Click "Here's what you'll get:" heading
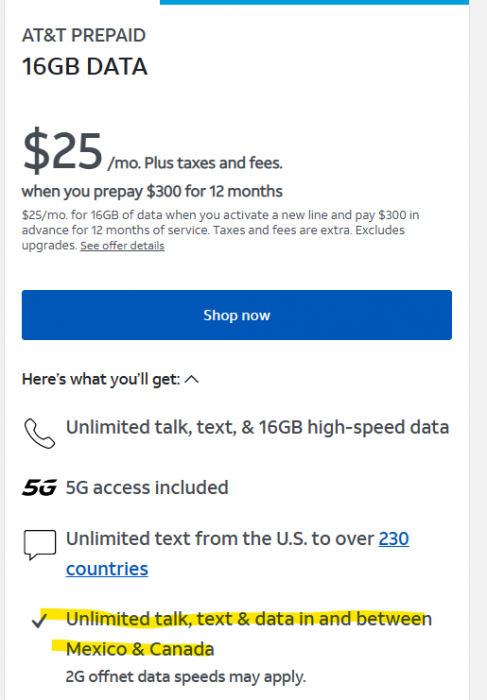This screenshot has height=700, width=487. point(101,379)
